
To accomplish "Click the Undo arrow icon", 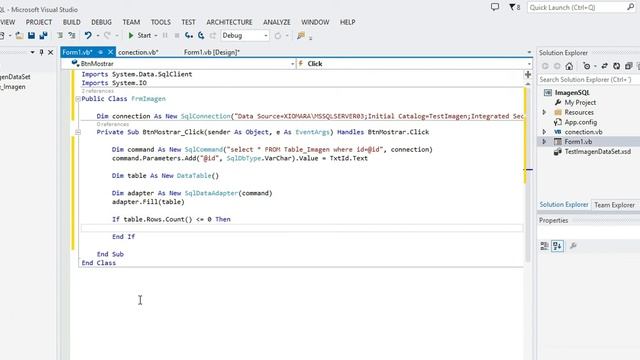I will 88,36.
